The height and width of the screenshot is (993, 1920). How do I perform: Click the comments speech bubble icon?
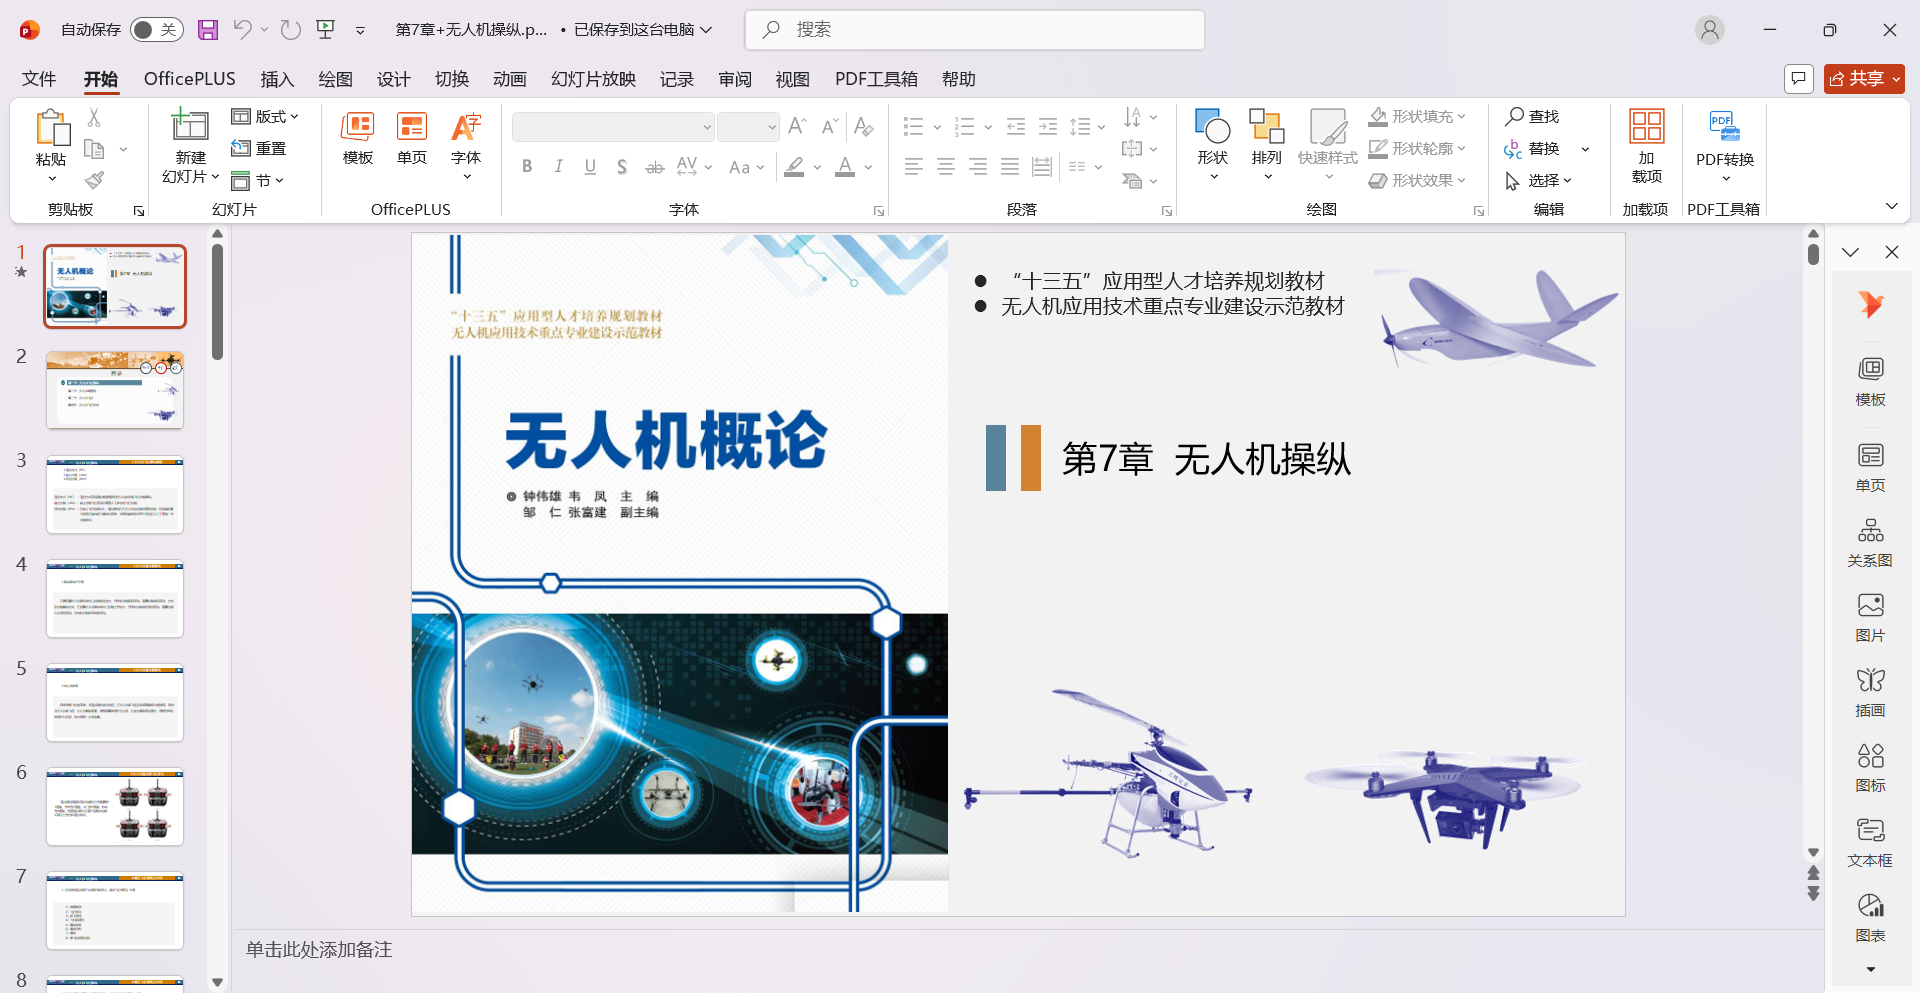[x=1799, y=78]
